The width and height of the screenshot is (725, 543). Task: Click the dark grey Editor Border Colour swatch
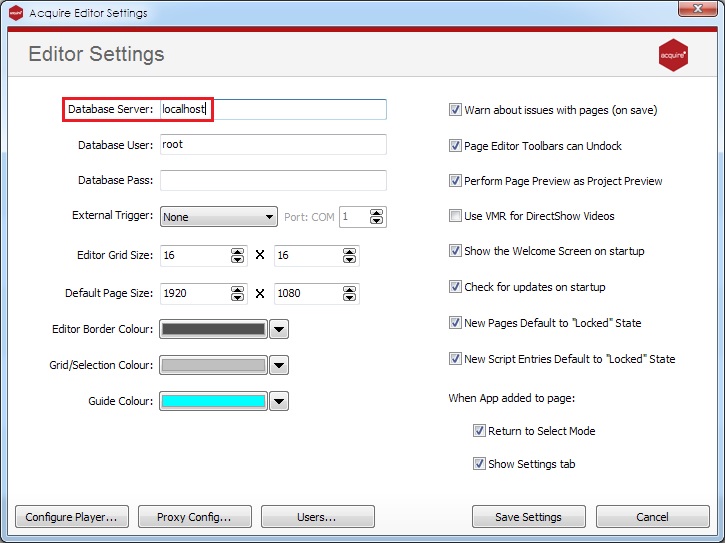tap(213, 329)
